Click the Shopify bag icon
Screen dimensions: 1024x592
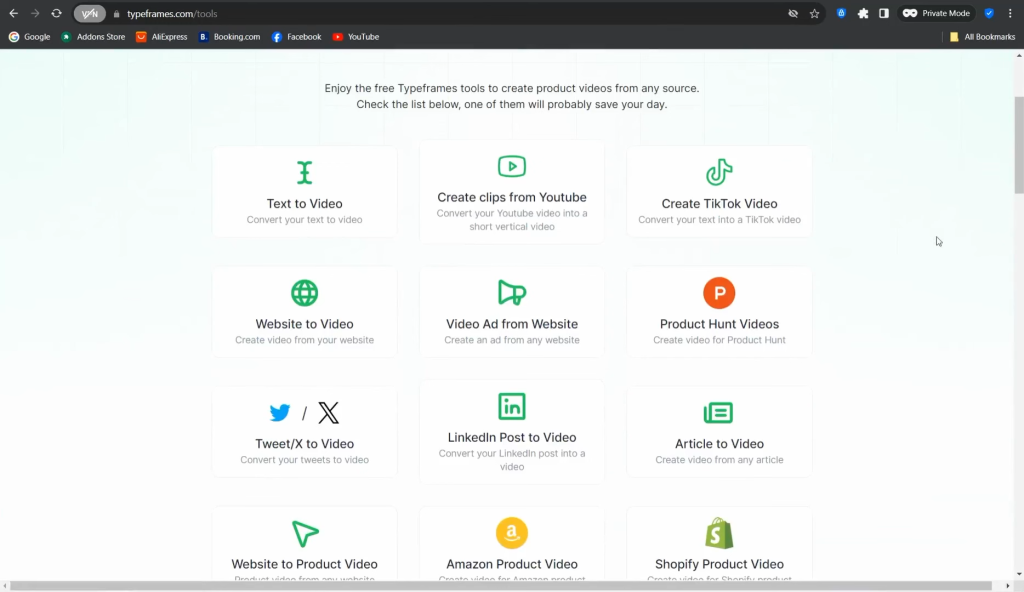719,533
